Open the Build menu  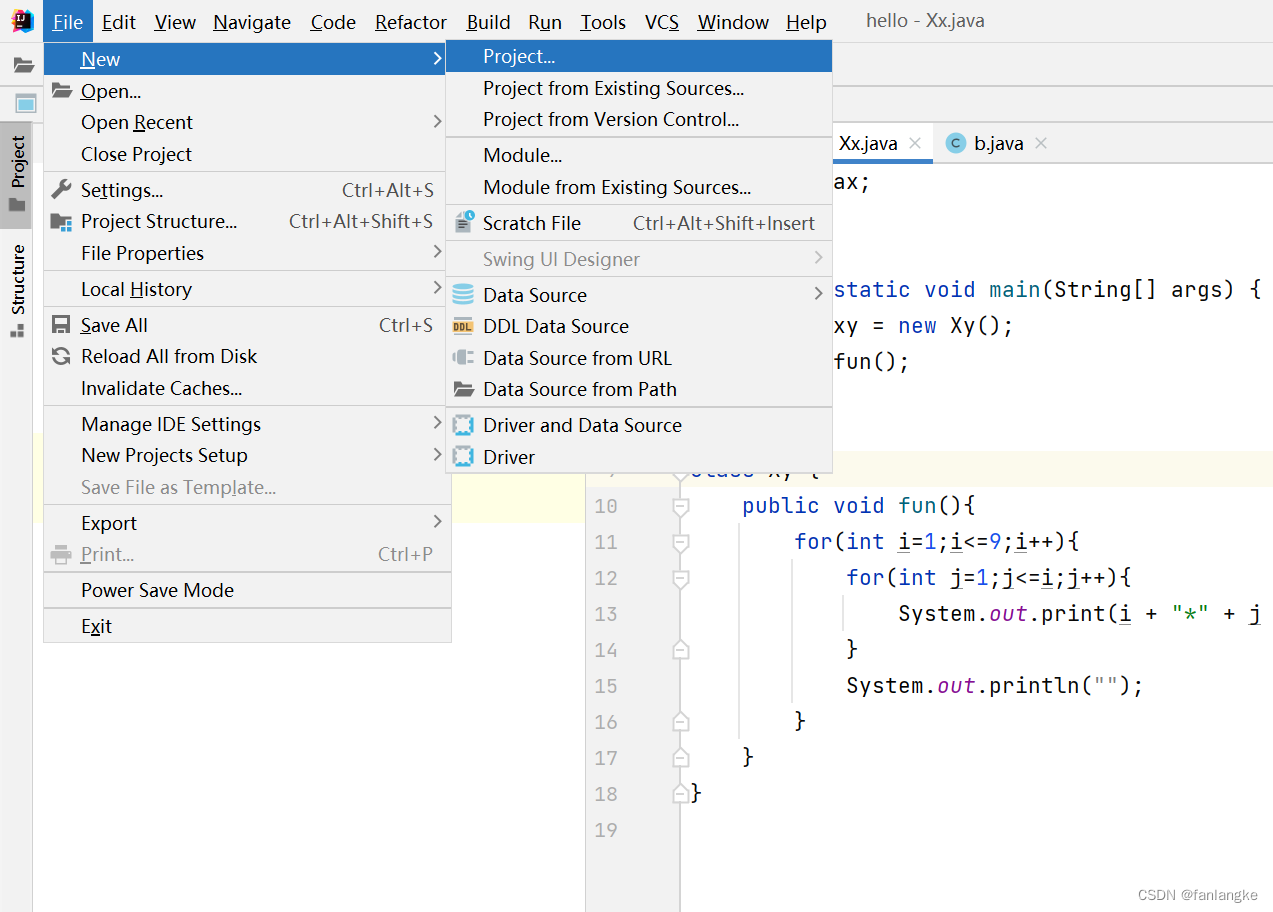(488, 22)
